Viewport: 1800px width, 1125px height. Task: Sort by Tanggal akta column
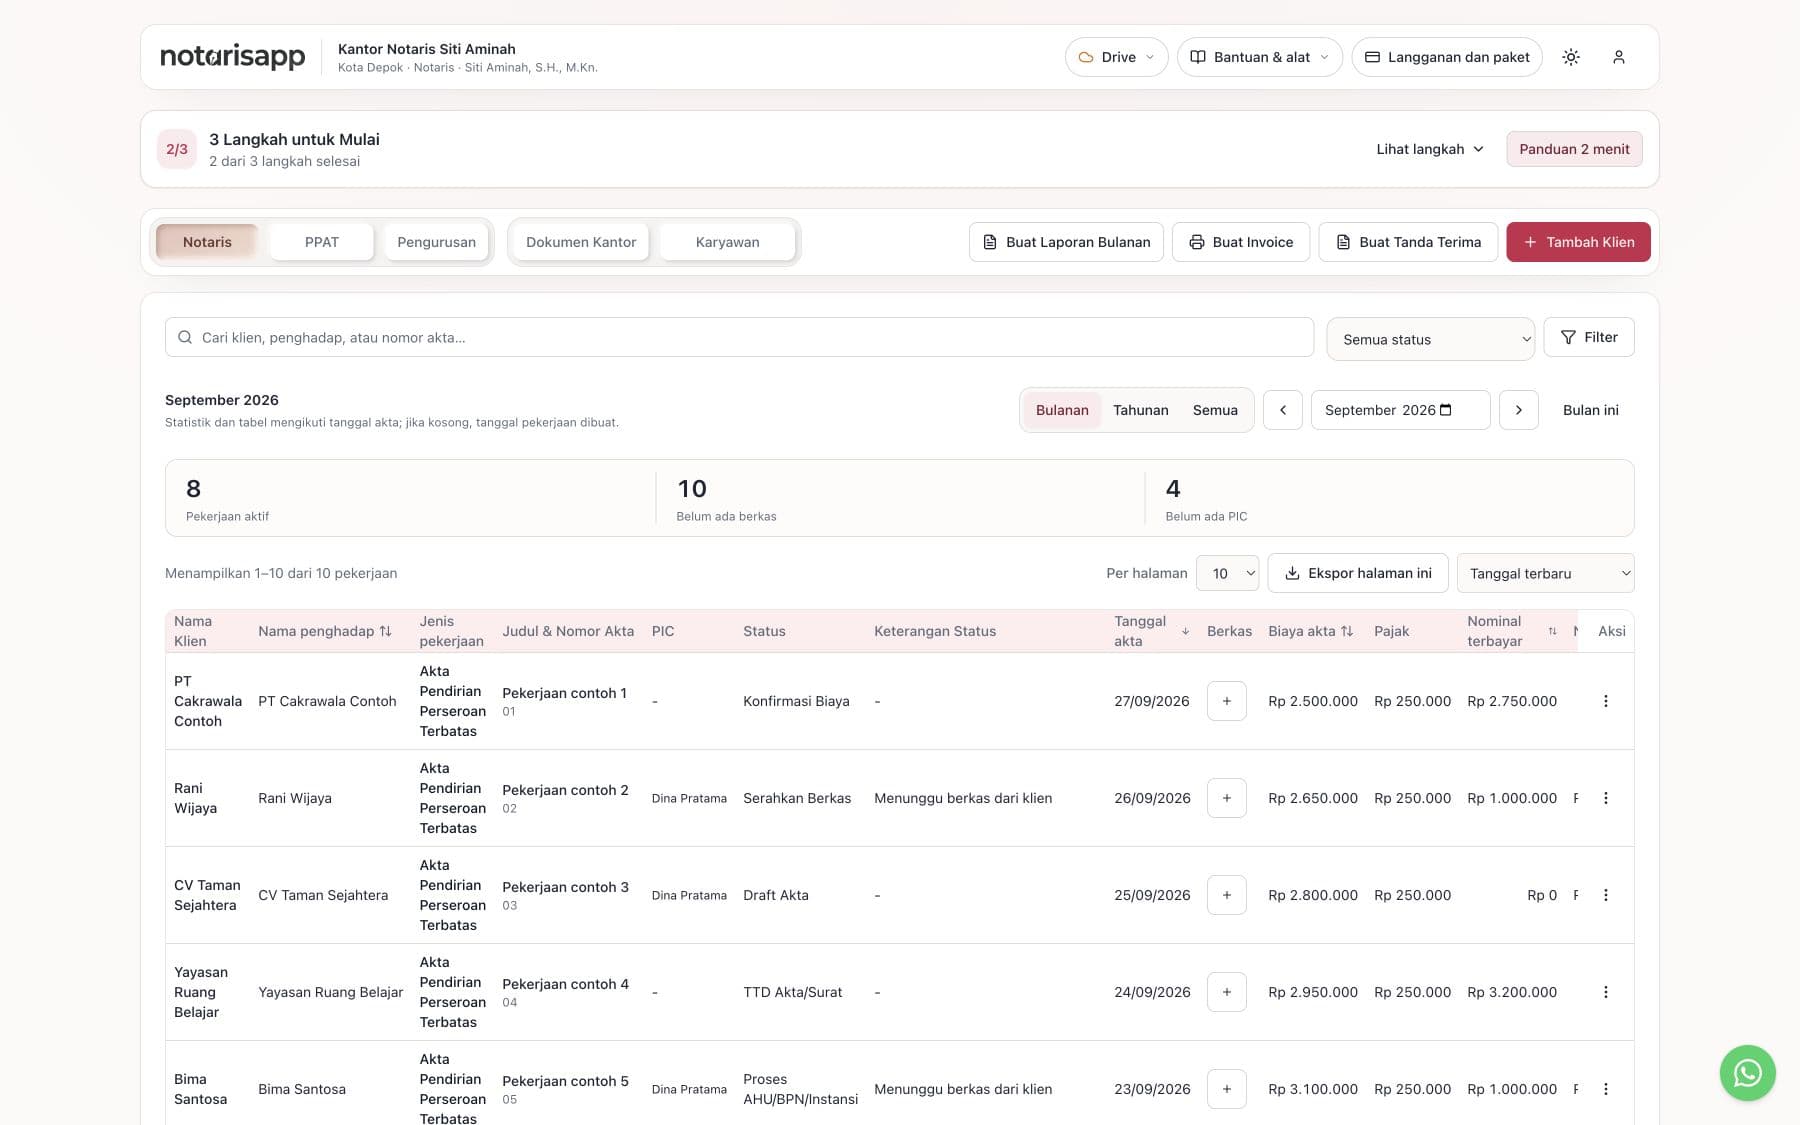[1151, 631]
